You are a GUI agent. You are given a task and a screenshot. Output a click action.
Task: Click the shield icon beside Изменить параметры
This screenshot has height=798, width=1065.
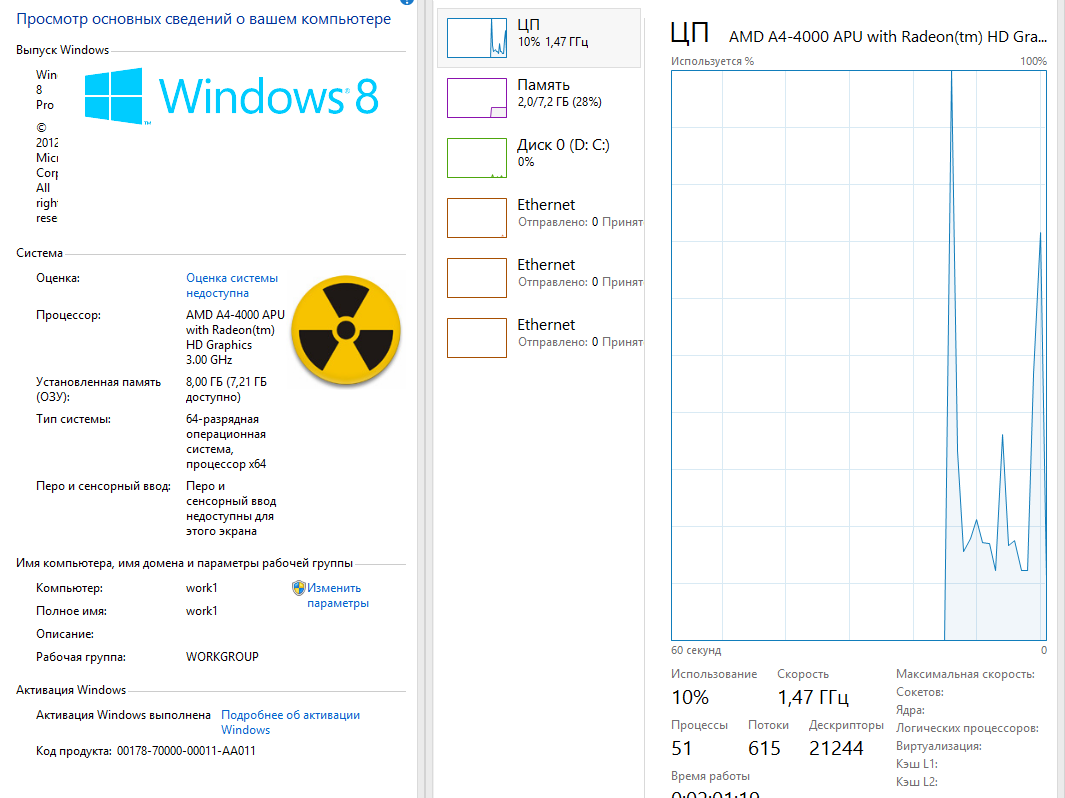[298, 587]
